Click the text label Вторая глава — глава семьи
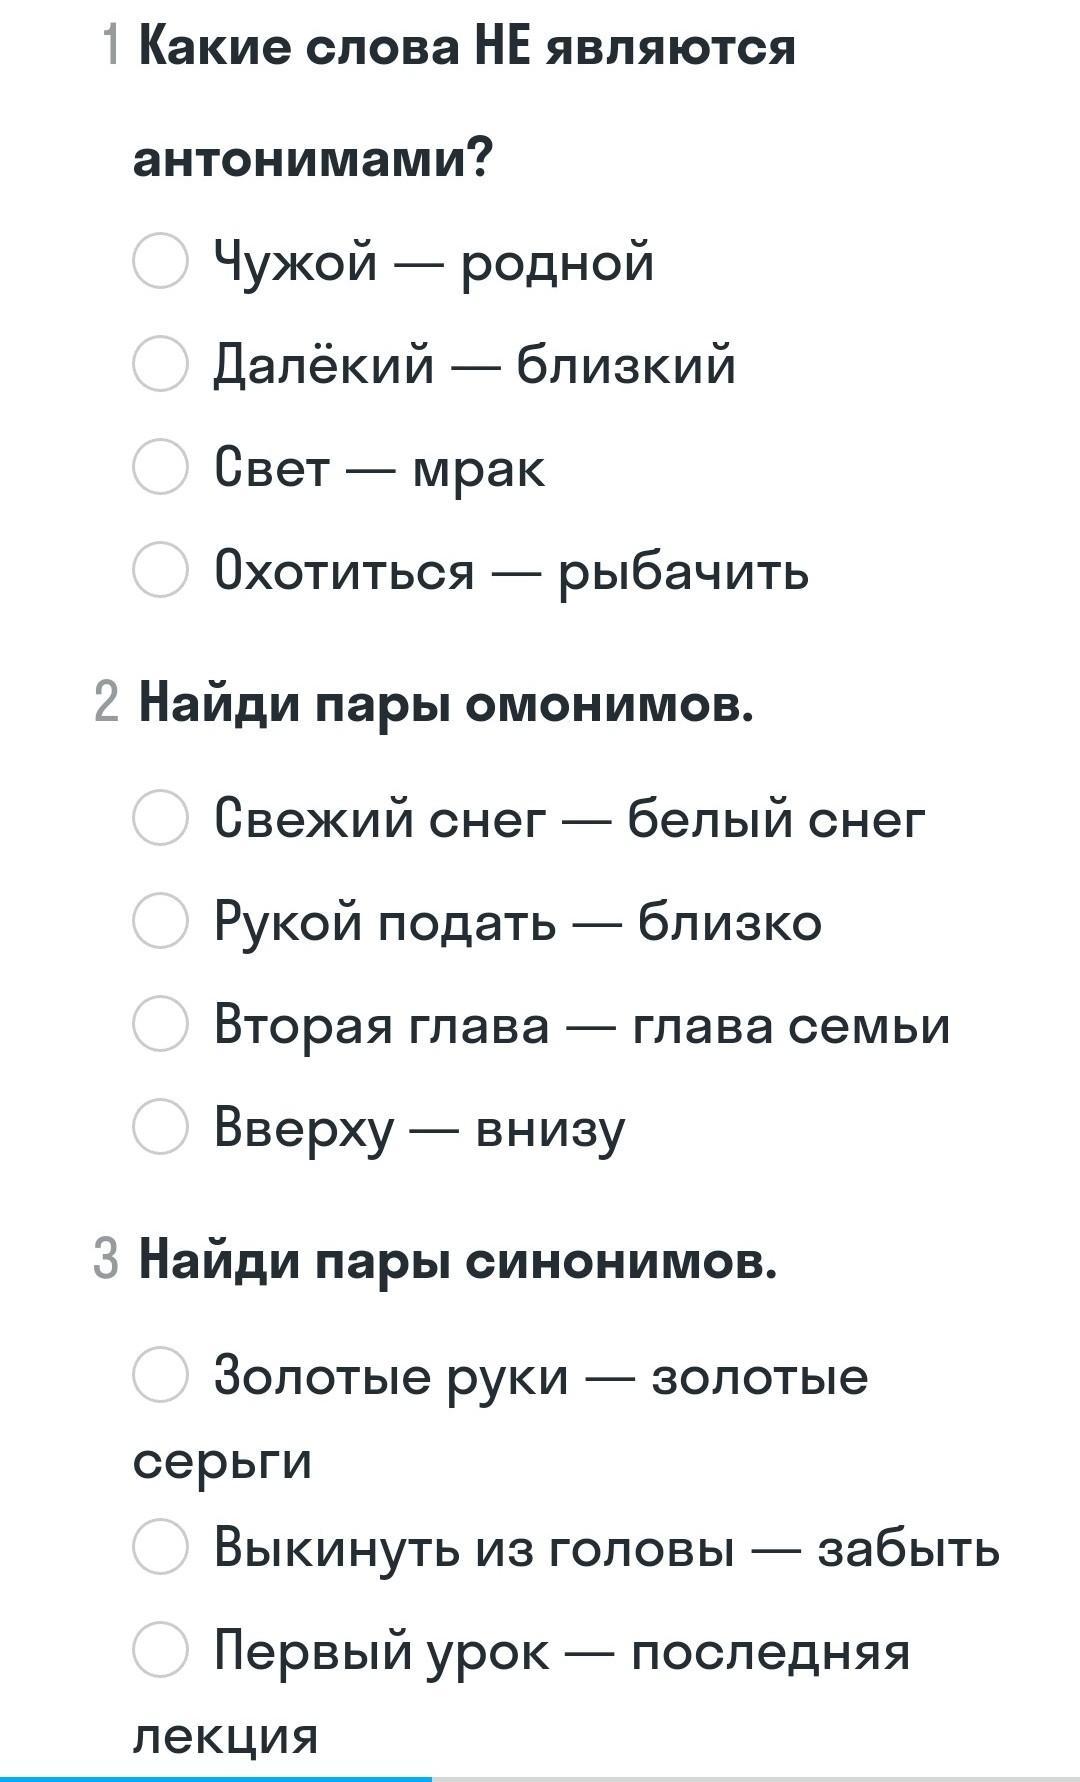 coord(581,1026)
